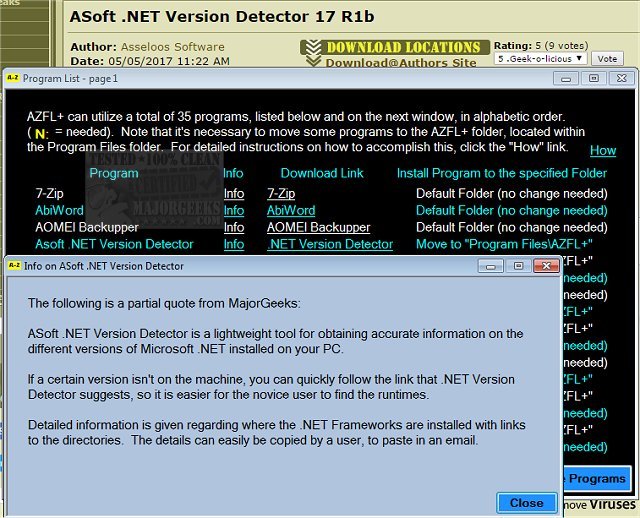Close the Program List window with the X
Image resolution: width=640 pixels, height=518 pixels.
[621, 78]
